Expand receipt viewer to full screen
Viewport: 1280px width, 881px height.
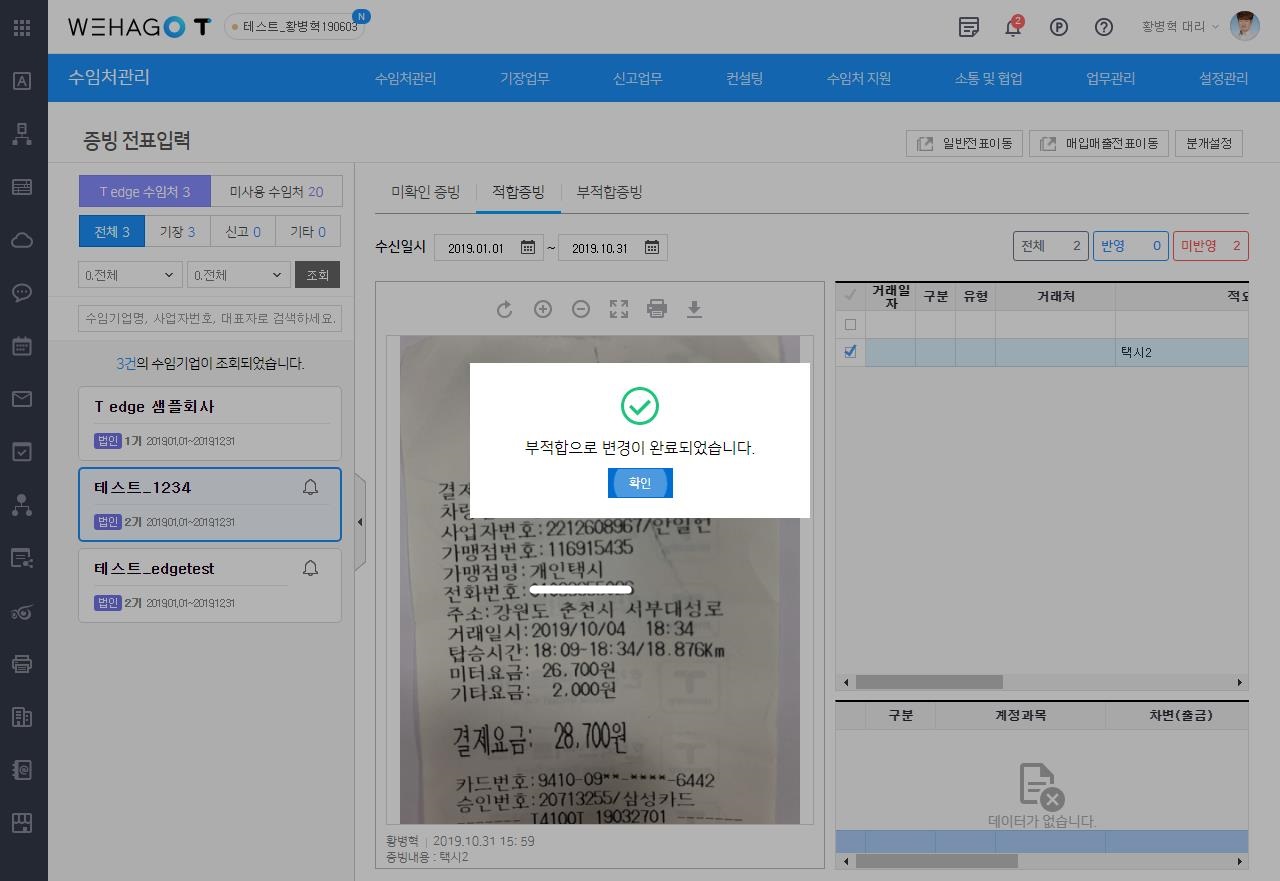click(619, 310)
